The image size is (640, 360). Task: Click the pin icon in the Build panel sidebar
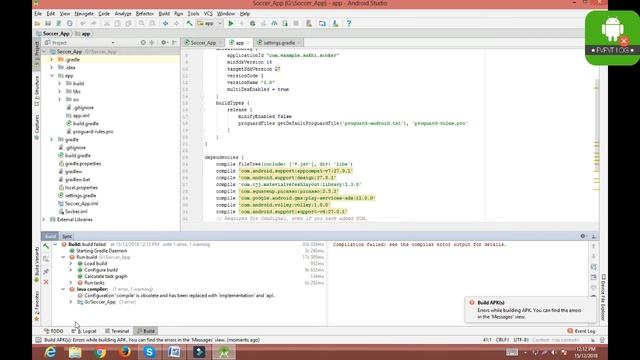pyautogui.click(x=46, y=271)
